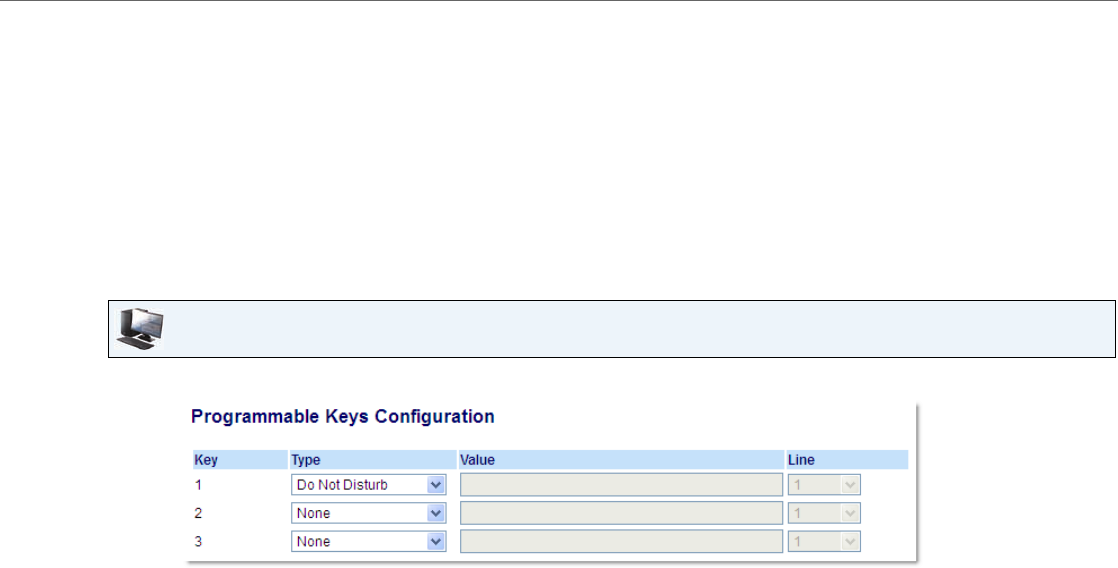Click the Programmable Keys Configuration heading

pyautogui.click(x=342, y=416)
